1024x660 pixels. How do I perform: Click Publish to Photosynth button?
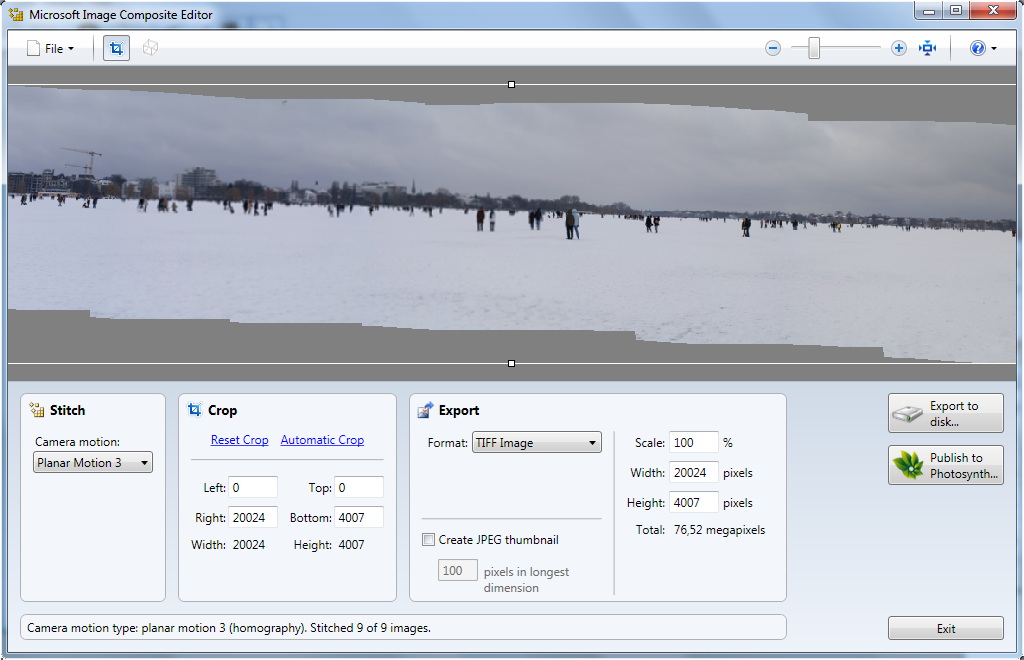pyautogui.click(x=945, y=465)
